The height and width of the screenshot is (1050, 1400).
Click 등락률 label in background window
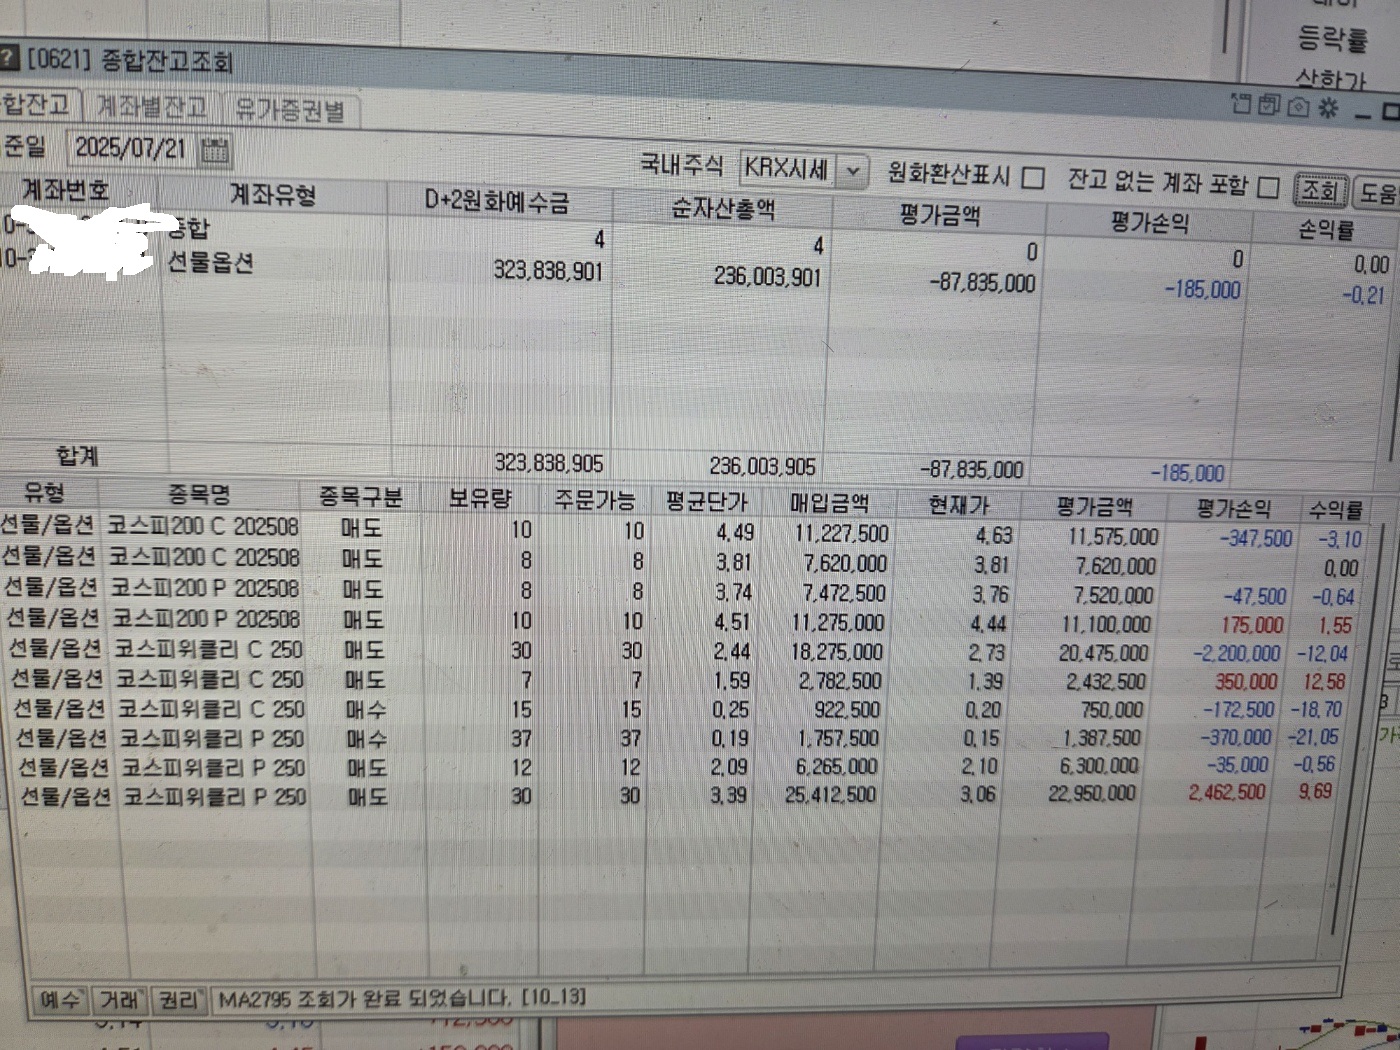[x=1331, y=40]
